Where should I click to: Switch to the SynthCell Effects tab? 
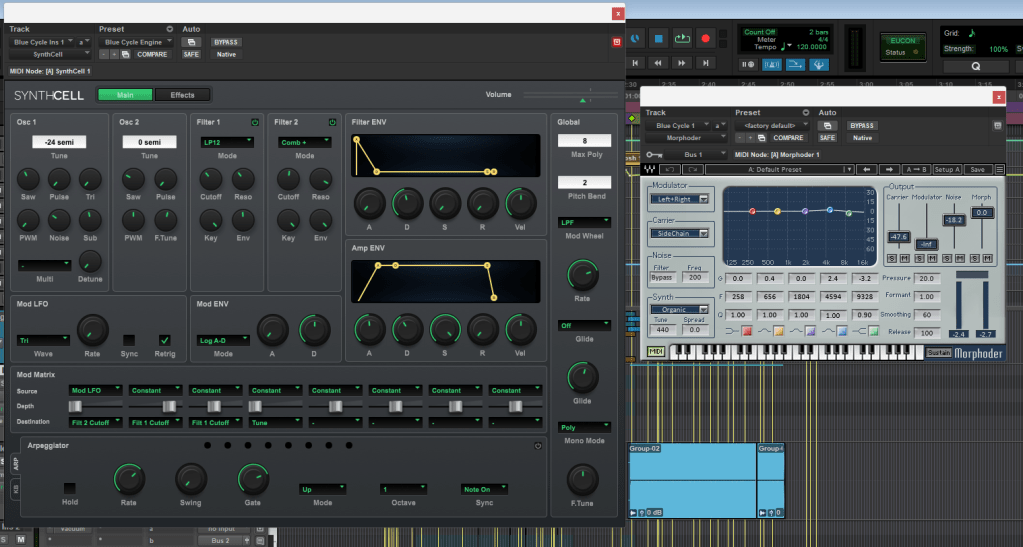pyautogui.click(x=183, y=95)
